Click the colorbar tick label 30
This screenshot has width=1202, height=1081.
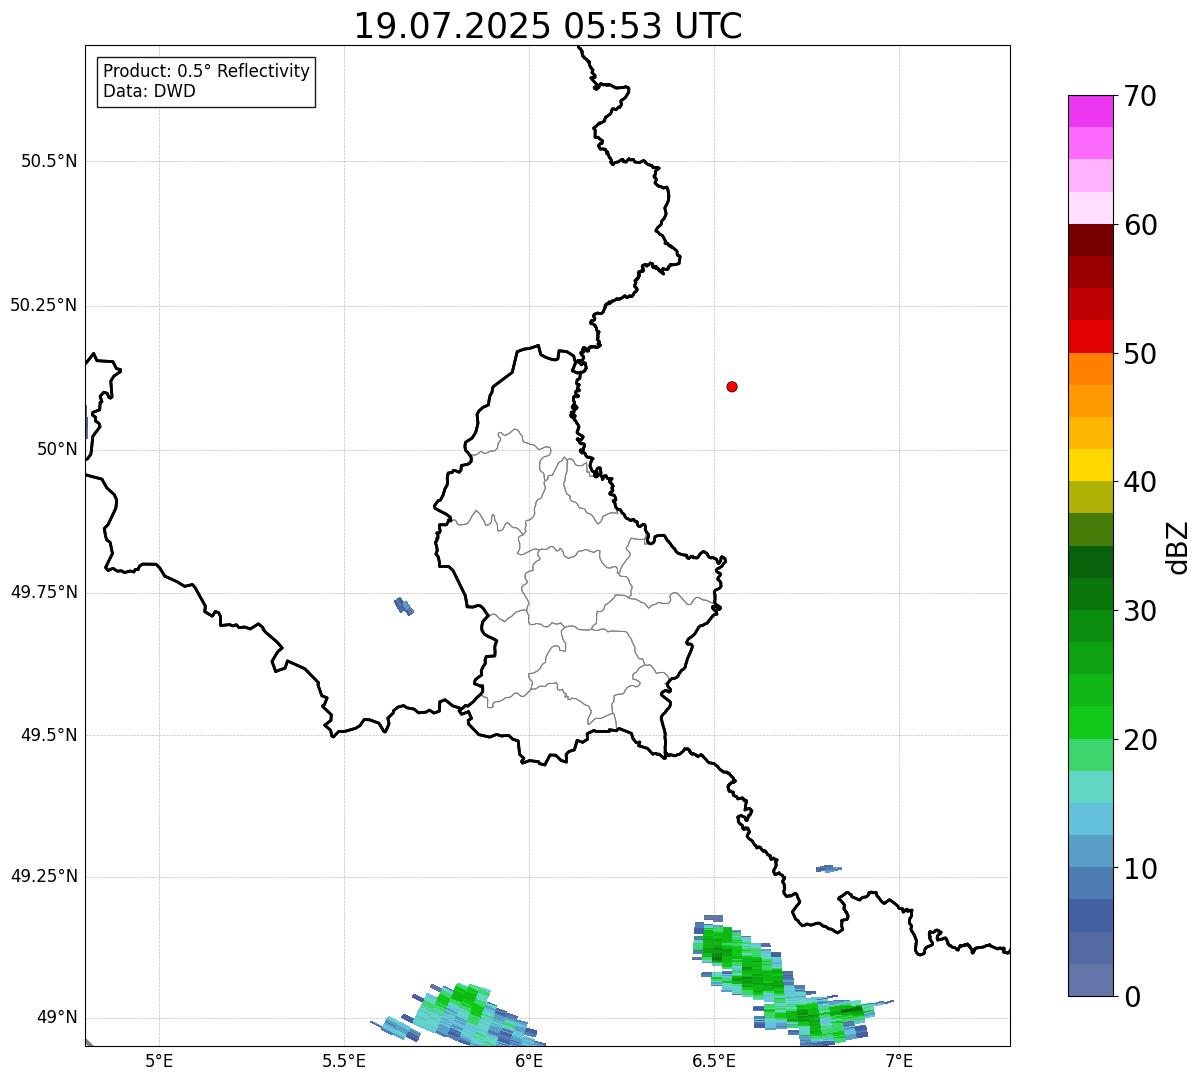click(x=1140, y=611)
